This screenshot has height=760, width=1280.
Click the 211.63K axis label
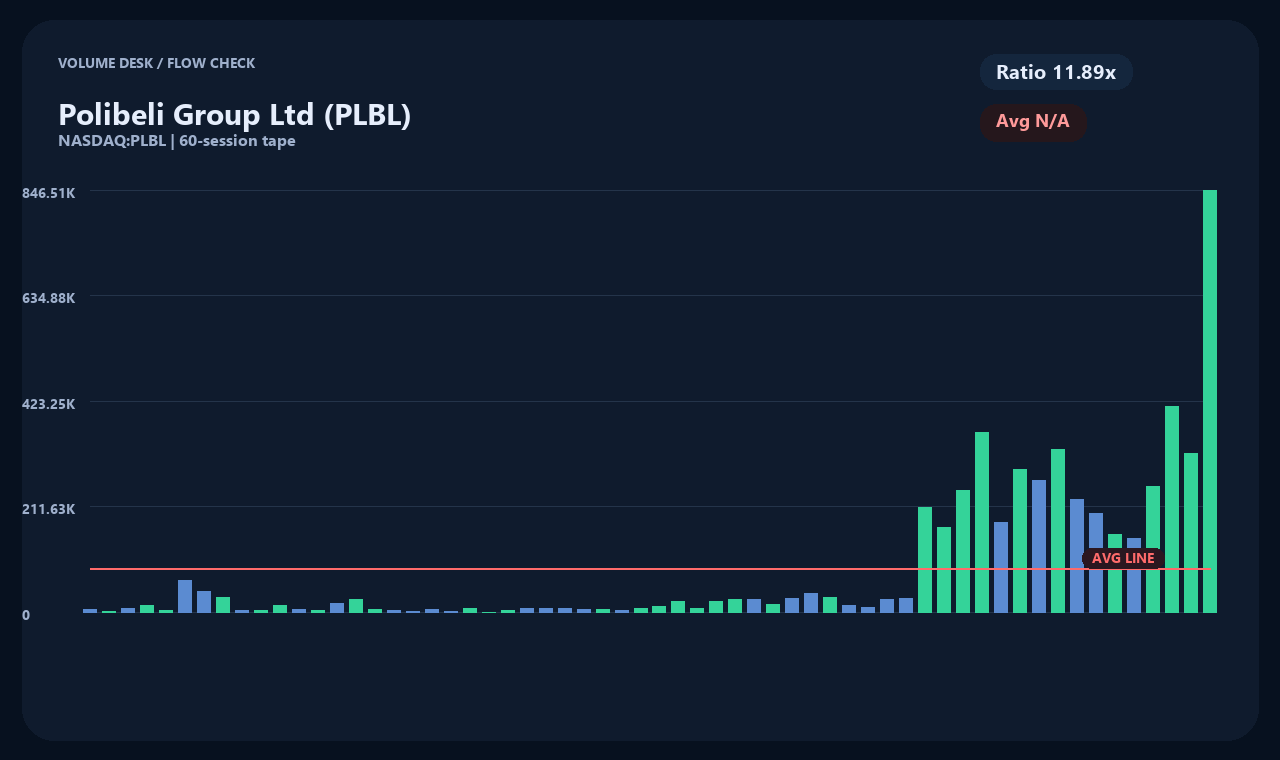tap(49, 509)
